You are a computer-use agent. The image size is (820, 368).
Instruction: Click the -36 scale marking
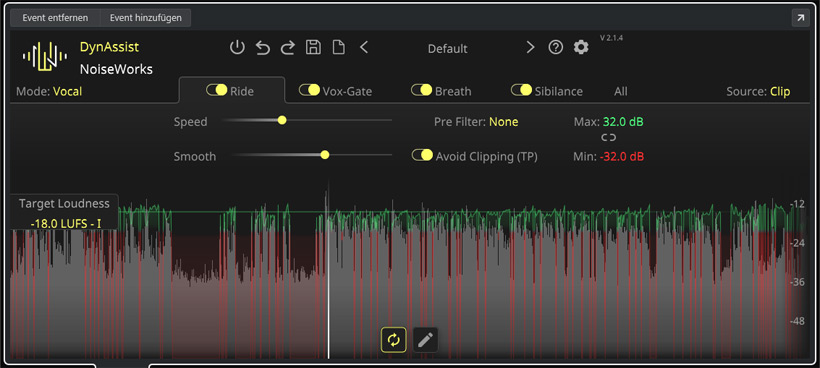coord(798,282)
